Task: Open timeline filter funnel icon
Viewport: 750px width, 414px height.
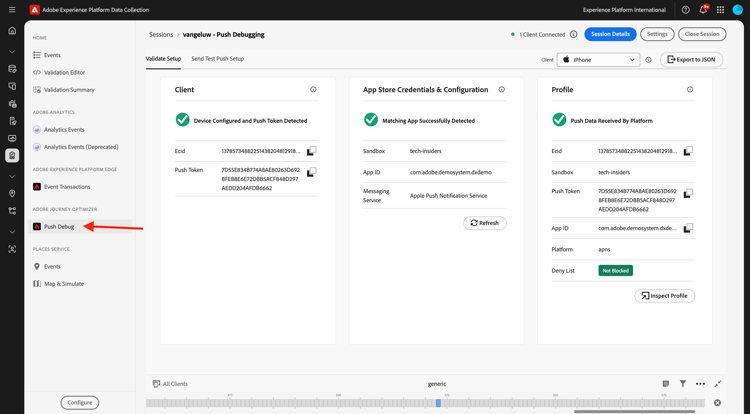Action: click(x=683, y=383)
